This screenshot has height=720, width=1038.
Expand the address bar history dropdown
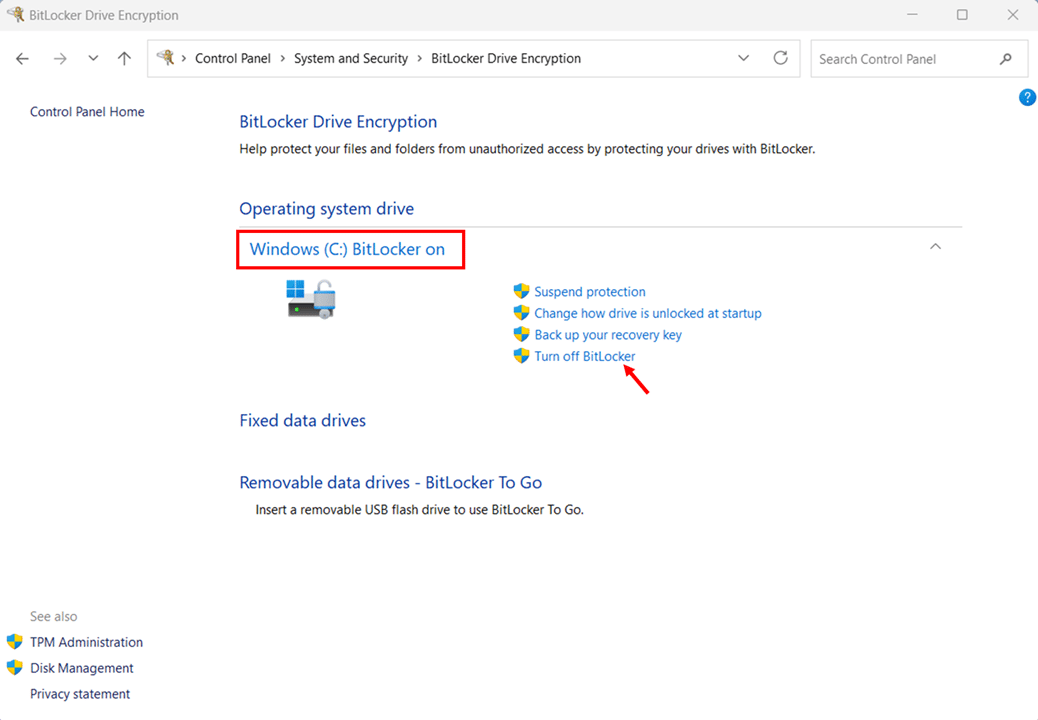pyautogui.click(x=743, y=58)
